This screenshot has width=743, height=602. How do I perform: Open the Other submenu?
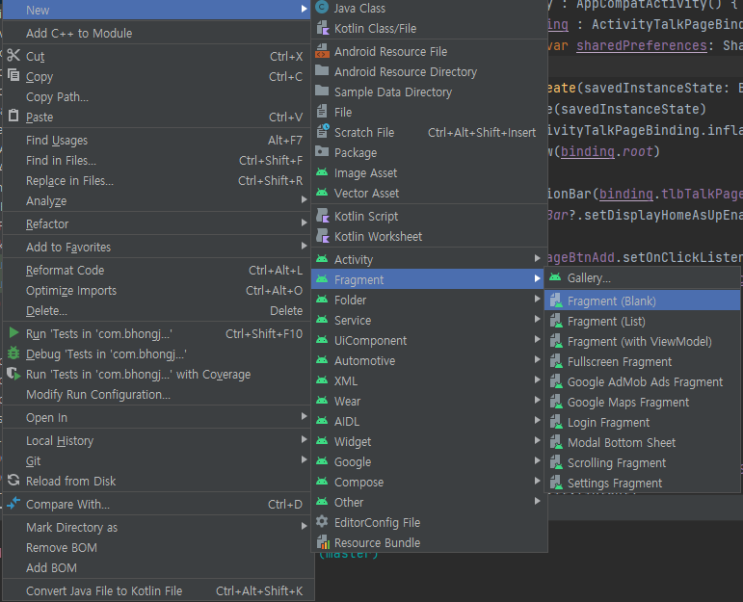click(x=427, y=502)
